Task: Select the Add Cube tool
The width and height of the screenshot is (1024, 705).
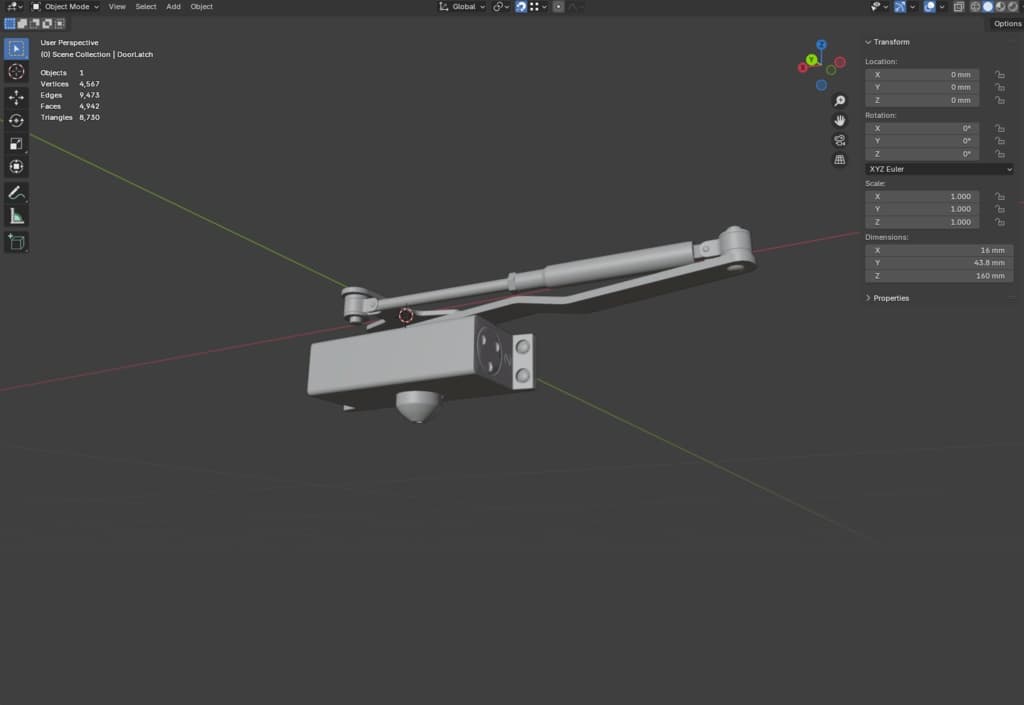Action: tap(16, 242)
